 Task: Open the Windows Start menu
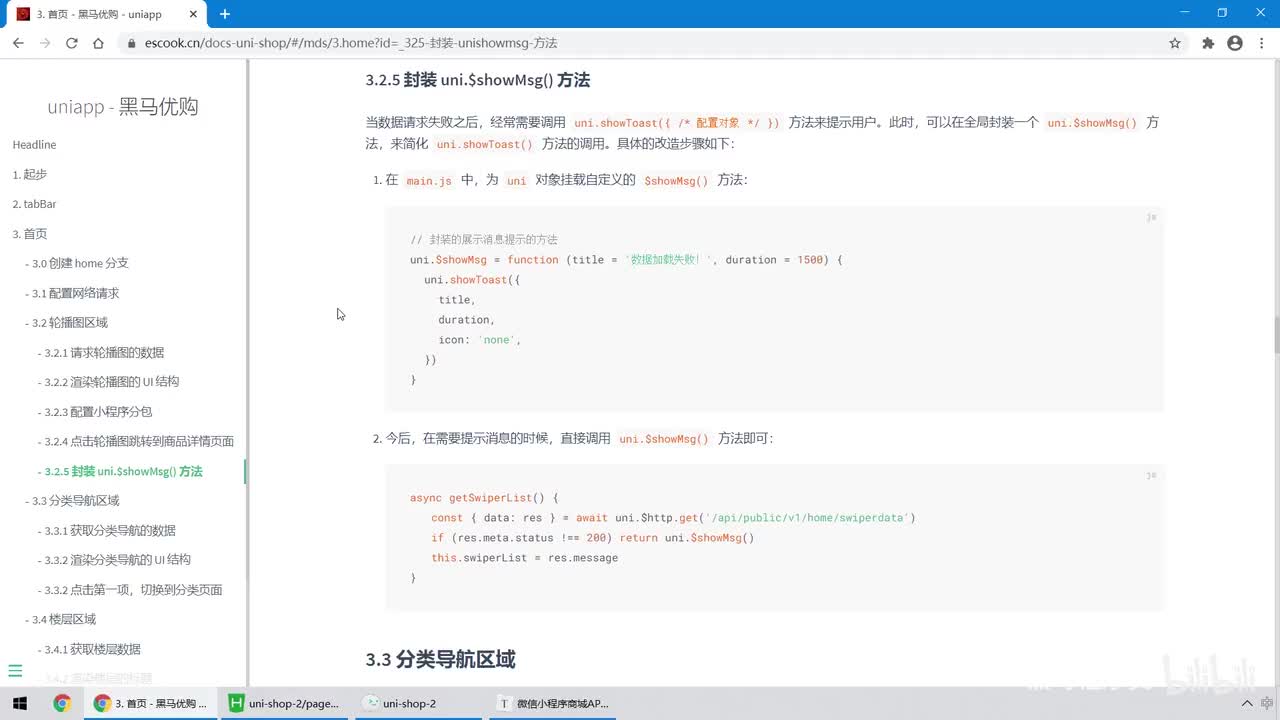(20, 703)
